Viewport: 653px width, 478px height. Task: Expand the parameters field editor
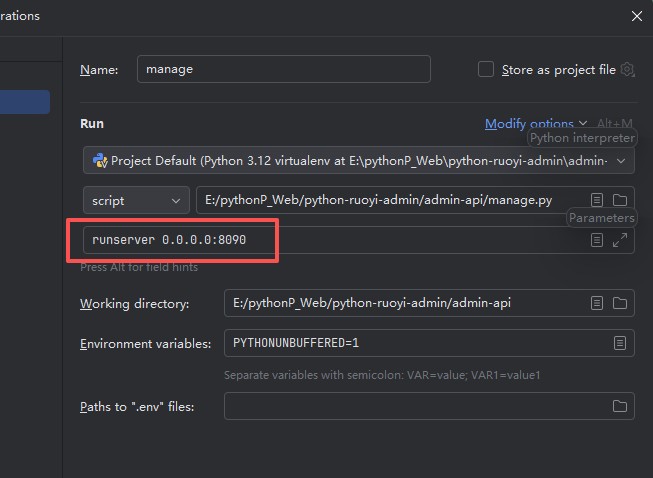[x=620, y=240]
